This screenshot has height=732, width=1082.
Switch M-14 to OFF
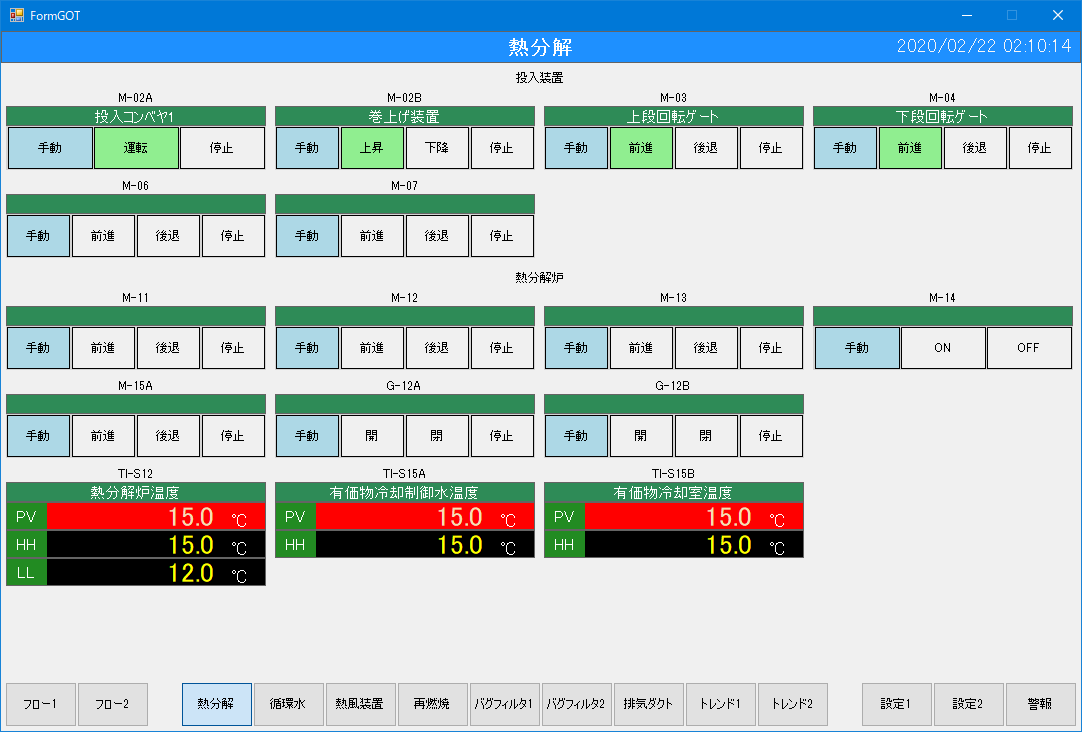(x=1028, y=348)
